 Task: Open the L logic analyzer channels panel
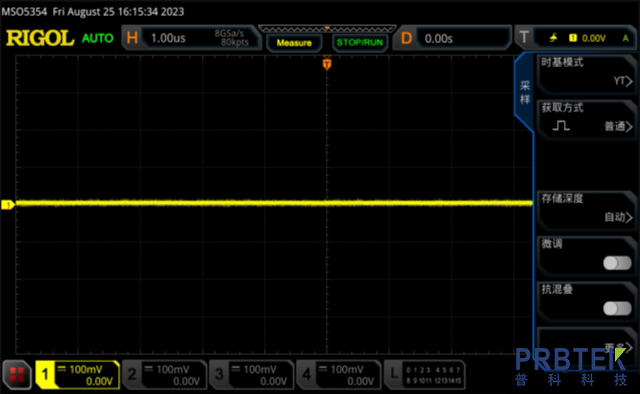click(424, 374)
